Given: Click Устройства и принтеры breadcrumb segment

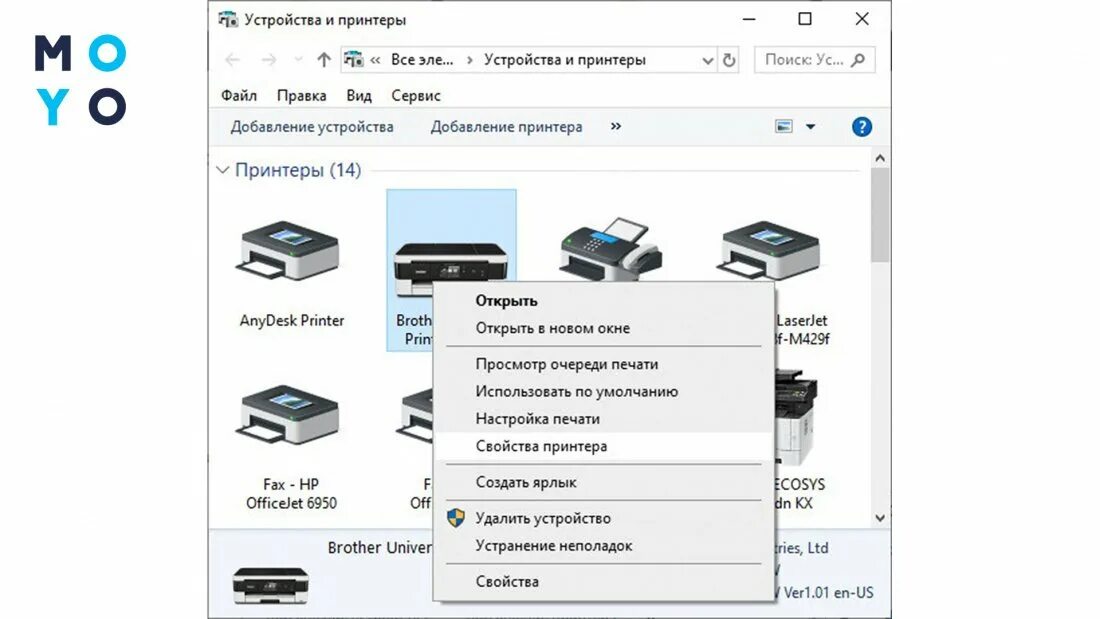Looking at the screenshot, I should pos(565,60).
